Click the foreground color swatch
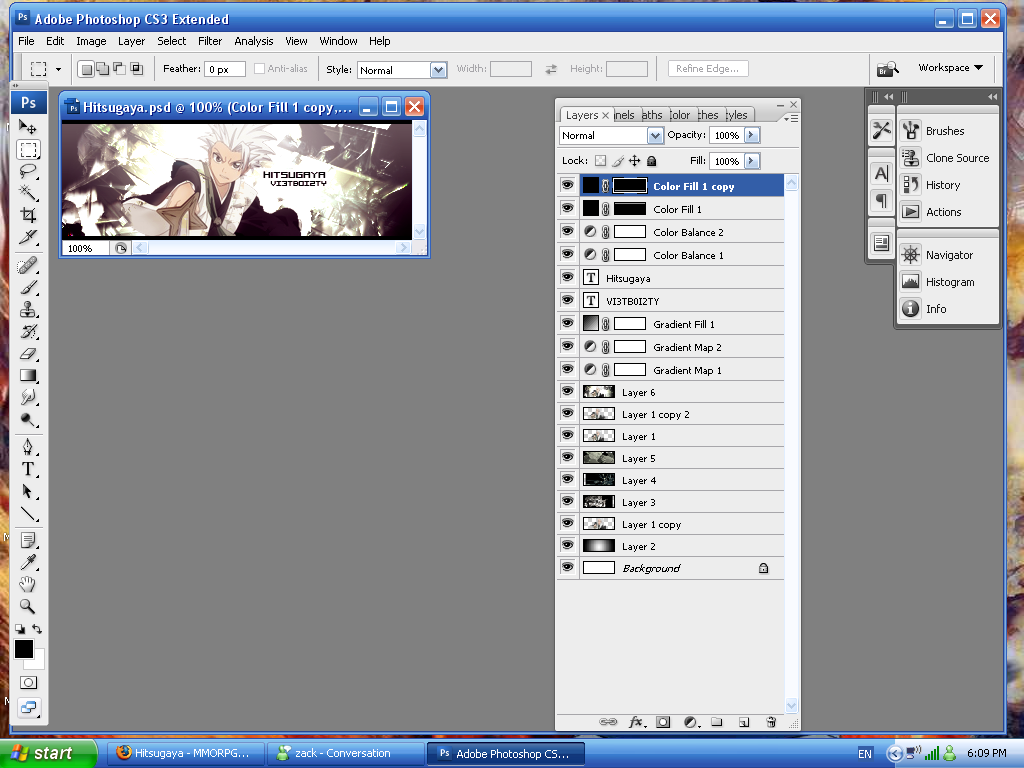Image resolution: width=1024 pixels, height=768 pixels. [x=24, y=648]
